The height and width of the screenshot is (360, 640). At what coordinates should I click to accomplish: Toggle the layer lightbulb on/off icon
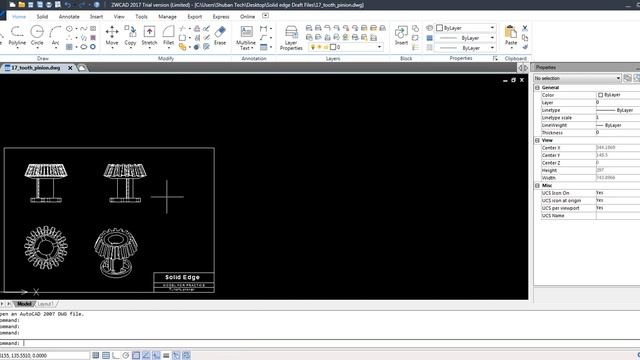tap(313, 47)
